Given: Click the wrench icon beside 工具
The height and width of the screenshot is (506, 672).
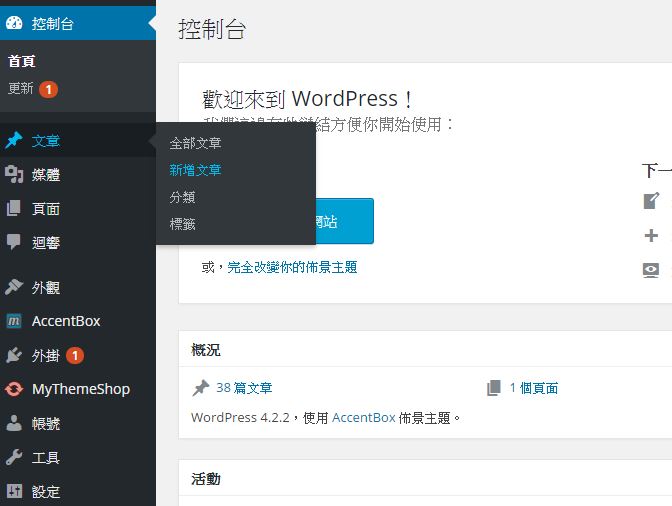Looking at the screenshot, I should tap(14, 457).
